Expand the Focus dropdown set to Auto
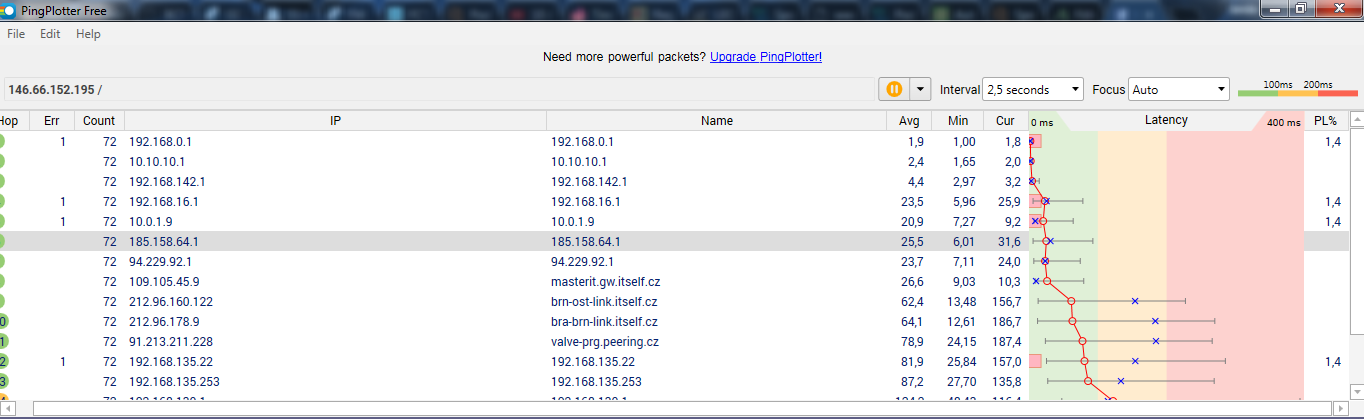Image resolution: width=1364 pixels, height=419 pixels. pyautogui.click(x=1178, y=89)
